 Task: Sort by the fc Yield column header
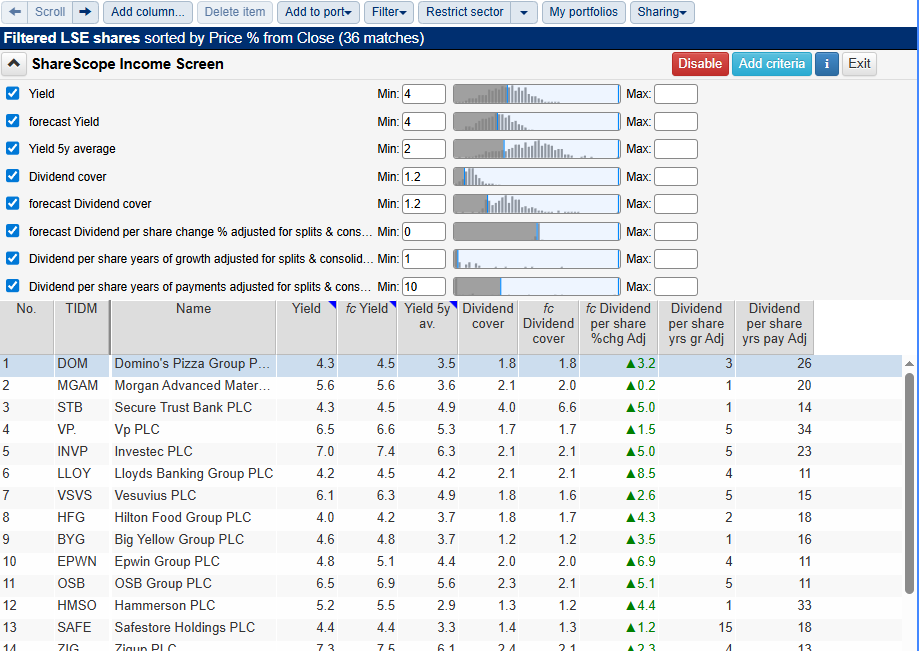pos(367,327)
